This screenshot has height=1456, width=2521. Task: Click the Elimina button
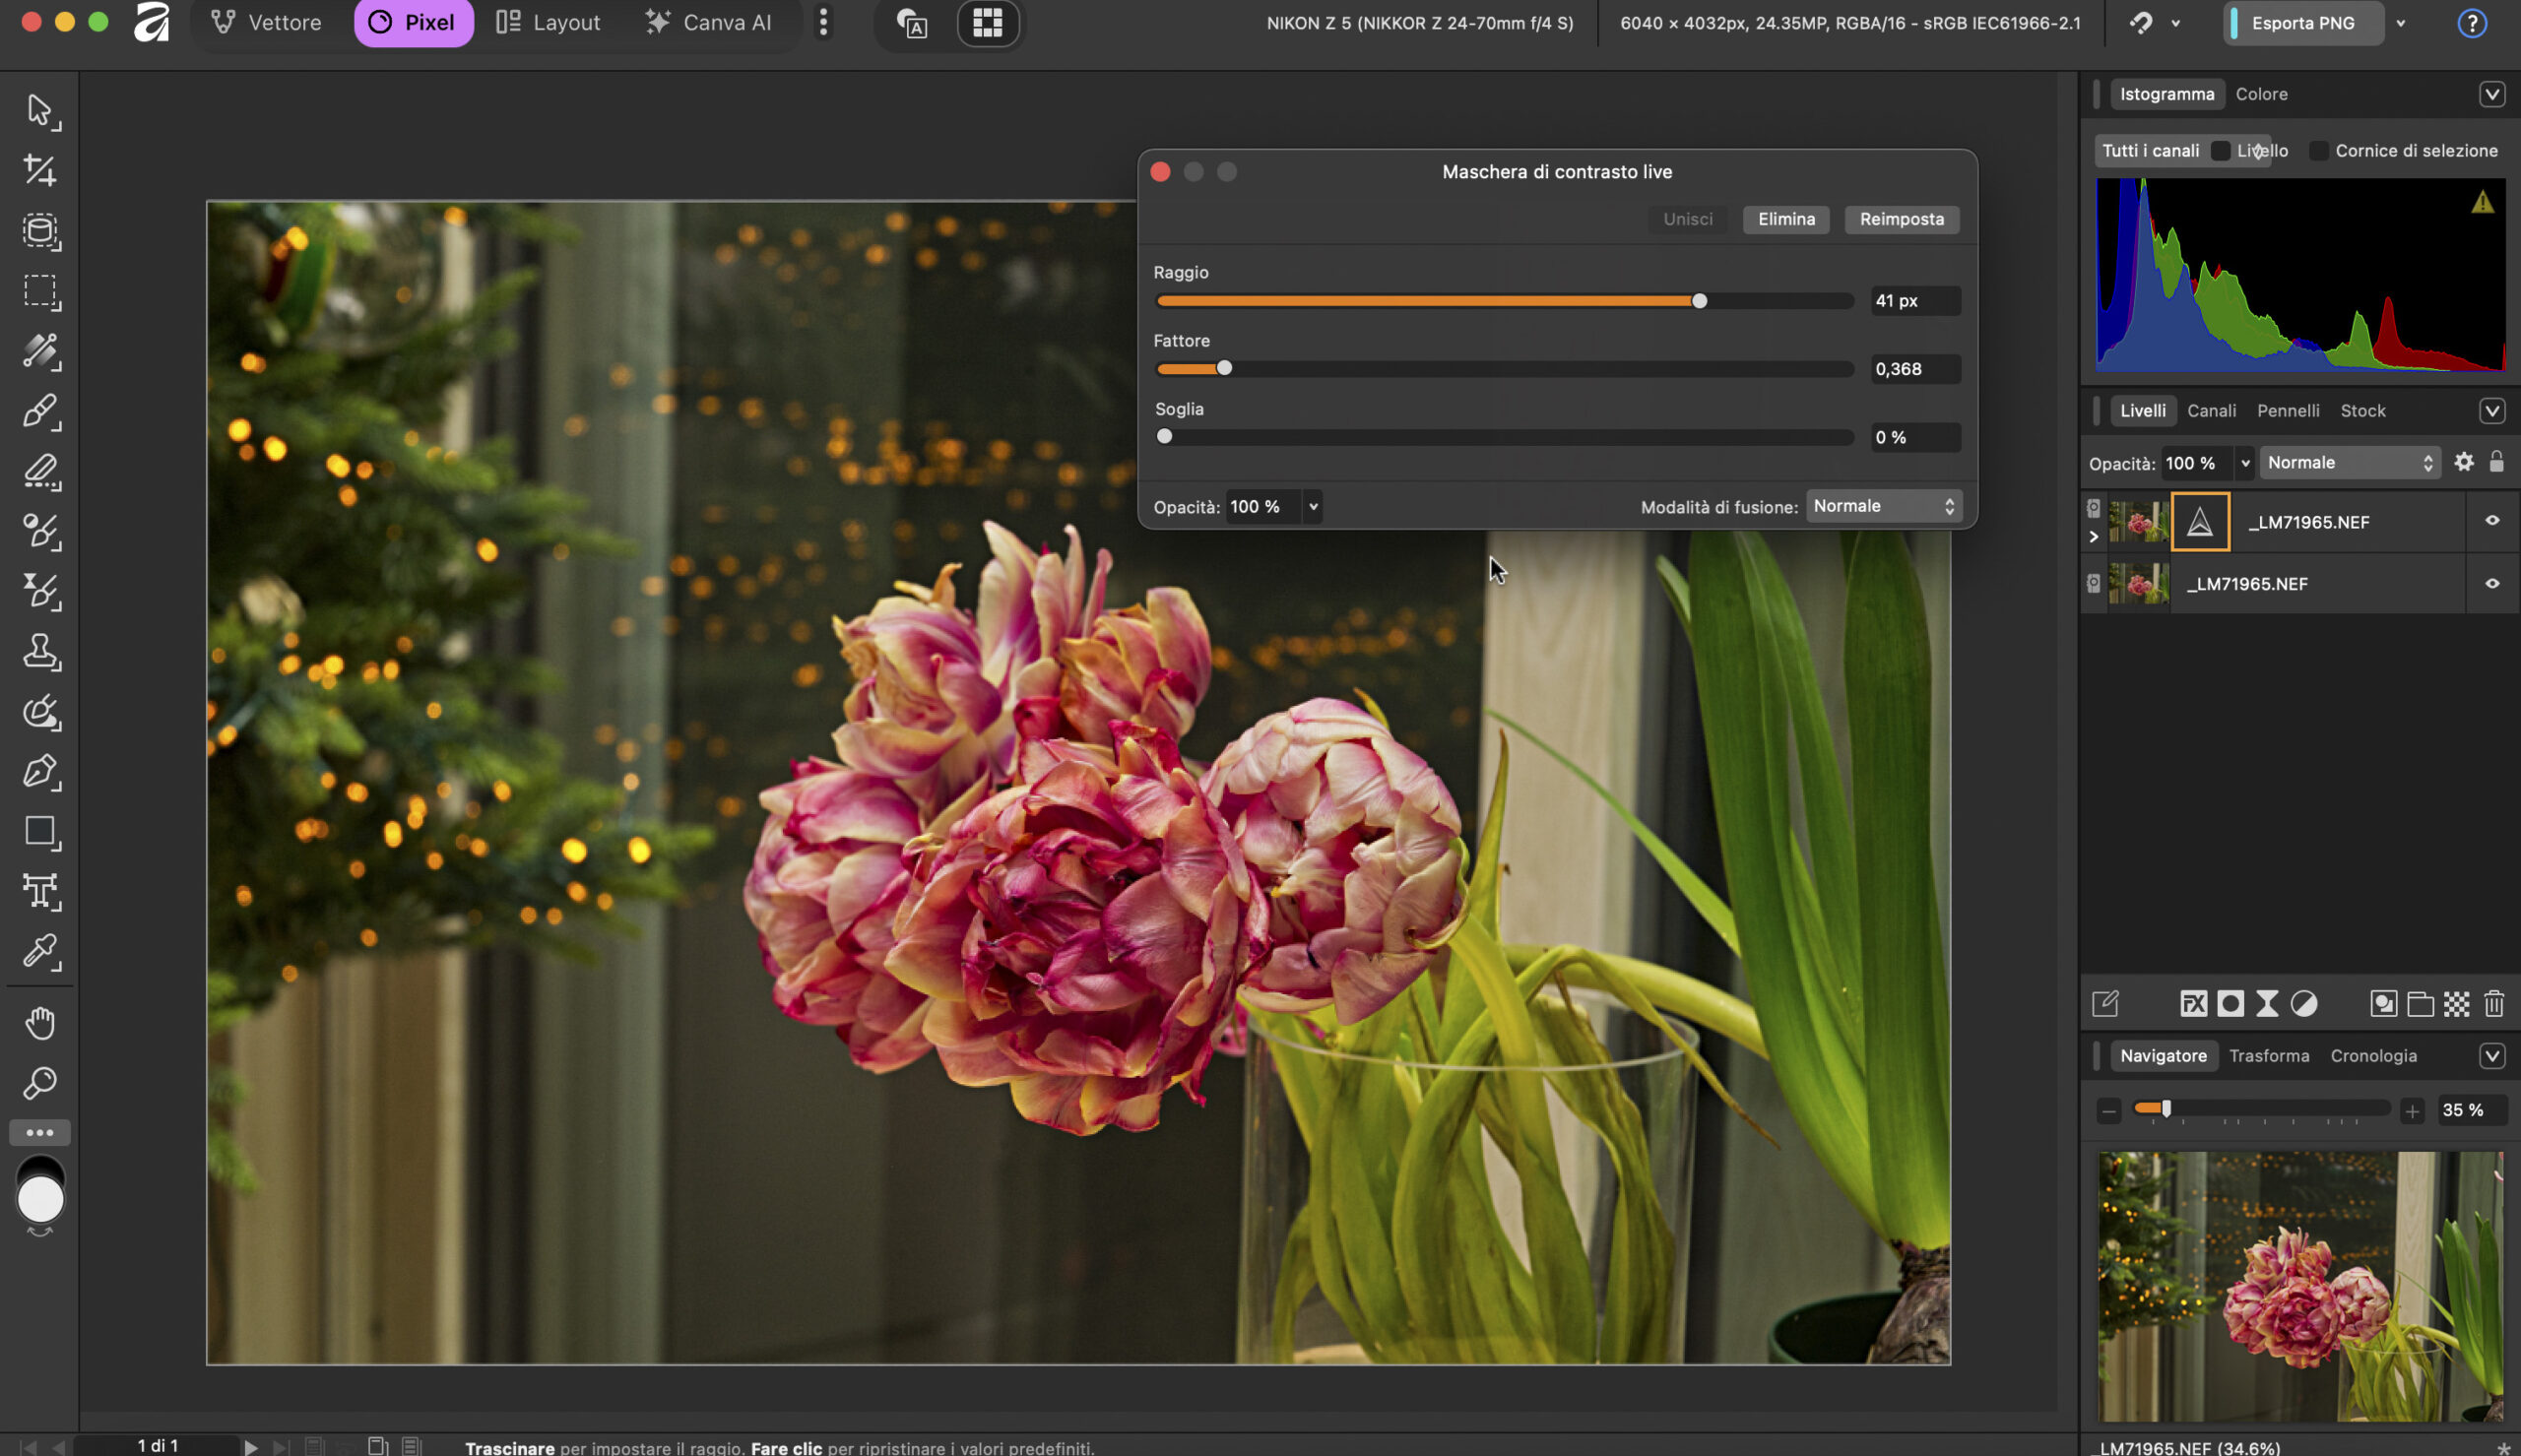1786,219
